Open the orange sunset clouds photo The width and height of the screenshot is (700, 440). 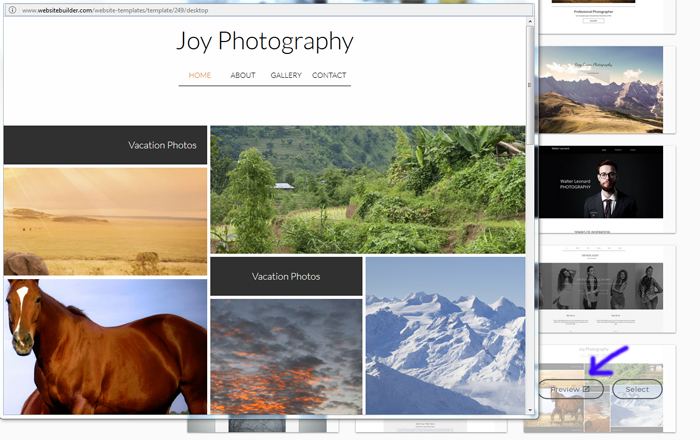286,357
